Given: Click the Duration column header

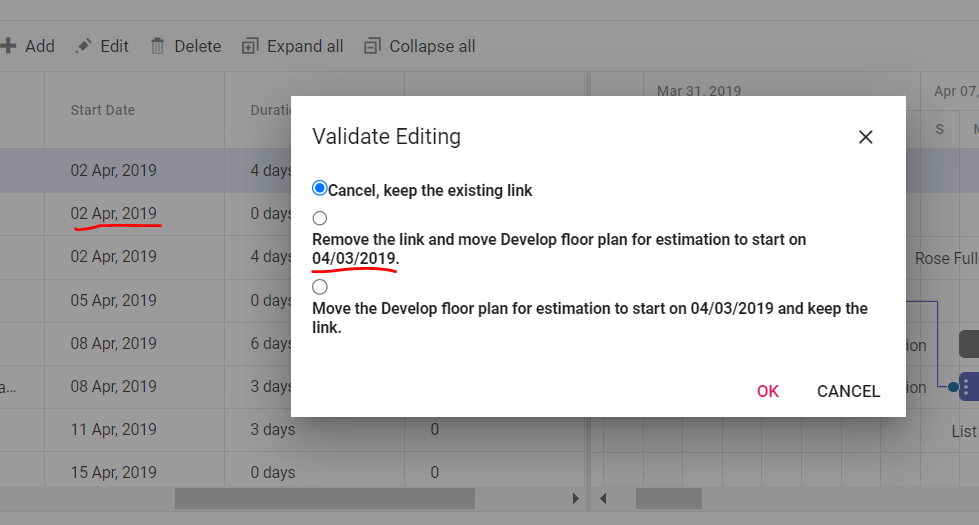Looking at the screenshot, I should tap(270, 110).
